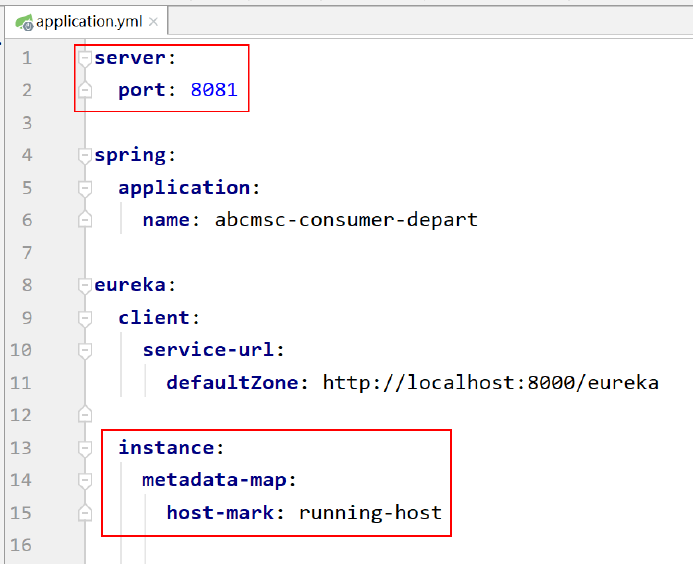Place cursor on port value 8081

[213, 90]
